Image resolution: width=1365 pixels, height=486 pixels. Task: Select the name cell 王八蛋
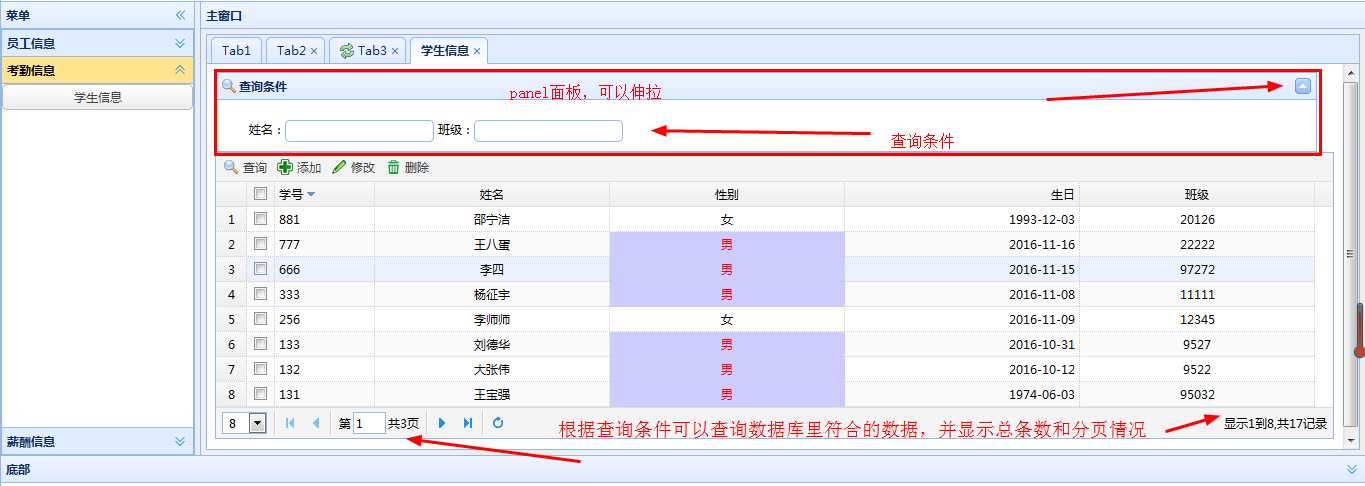pyautogui.click(x=492, y=244)
